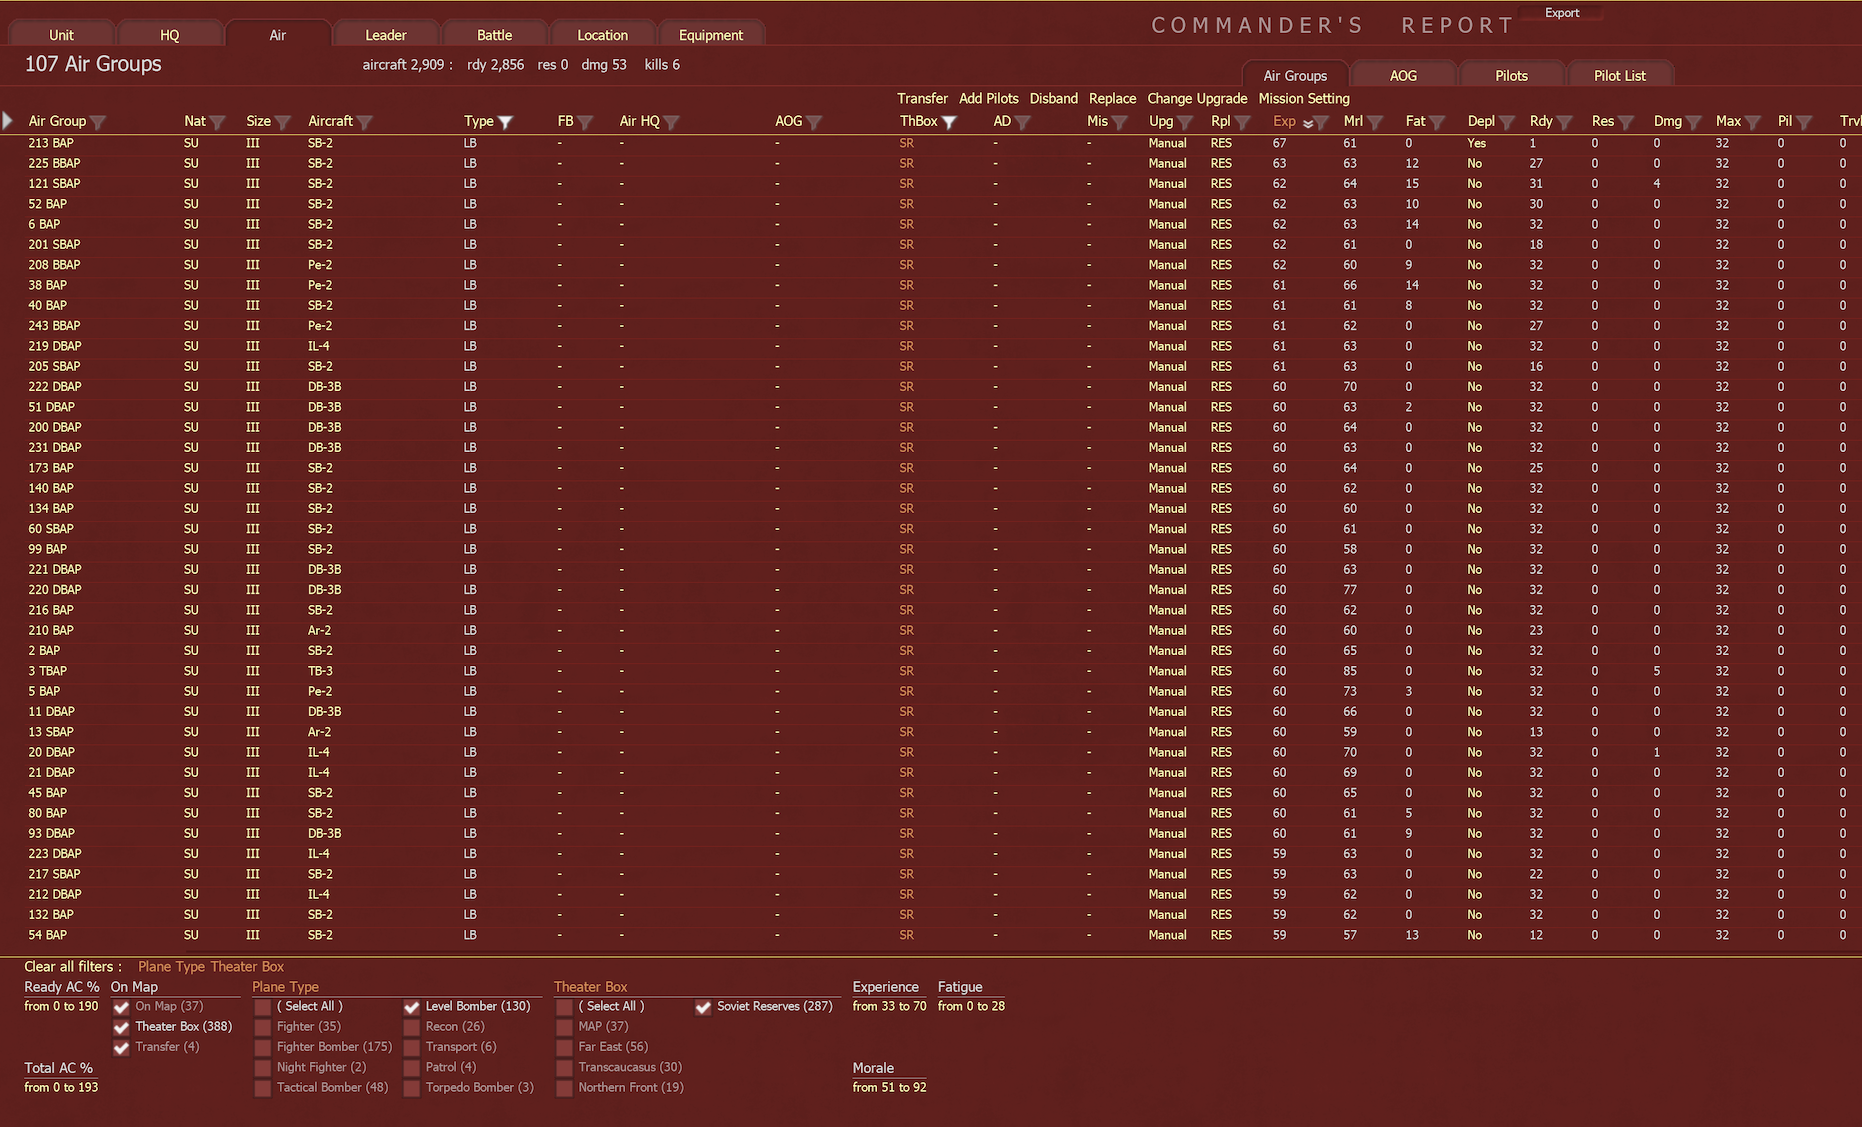Screen dimensions: 1862x1127
Task: Disable the Soviet Reserves theater filter
Action: (701, 1006)
